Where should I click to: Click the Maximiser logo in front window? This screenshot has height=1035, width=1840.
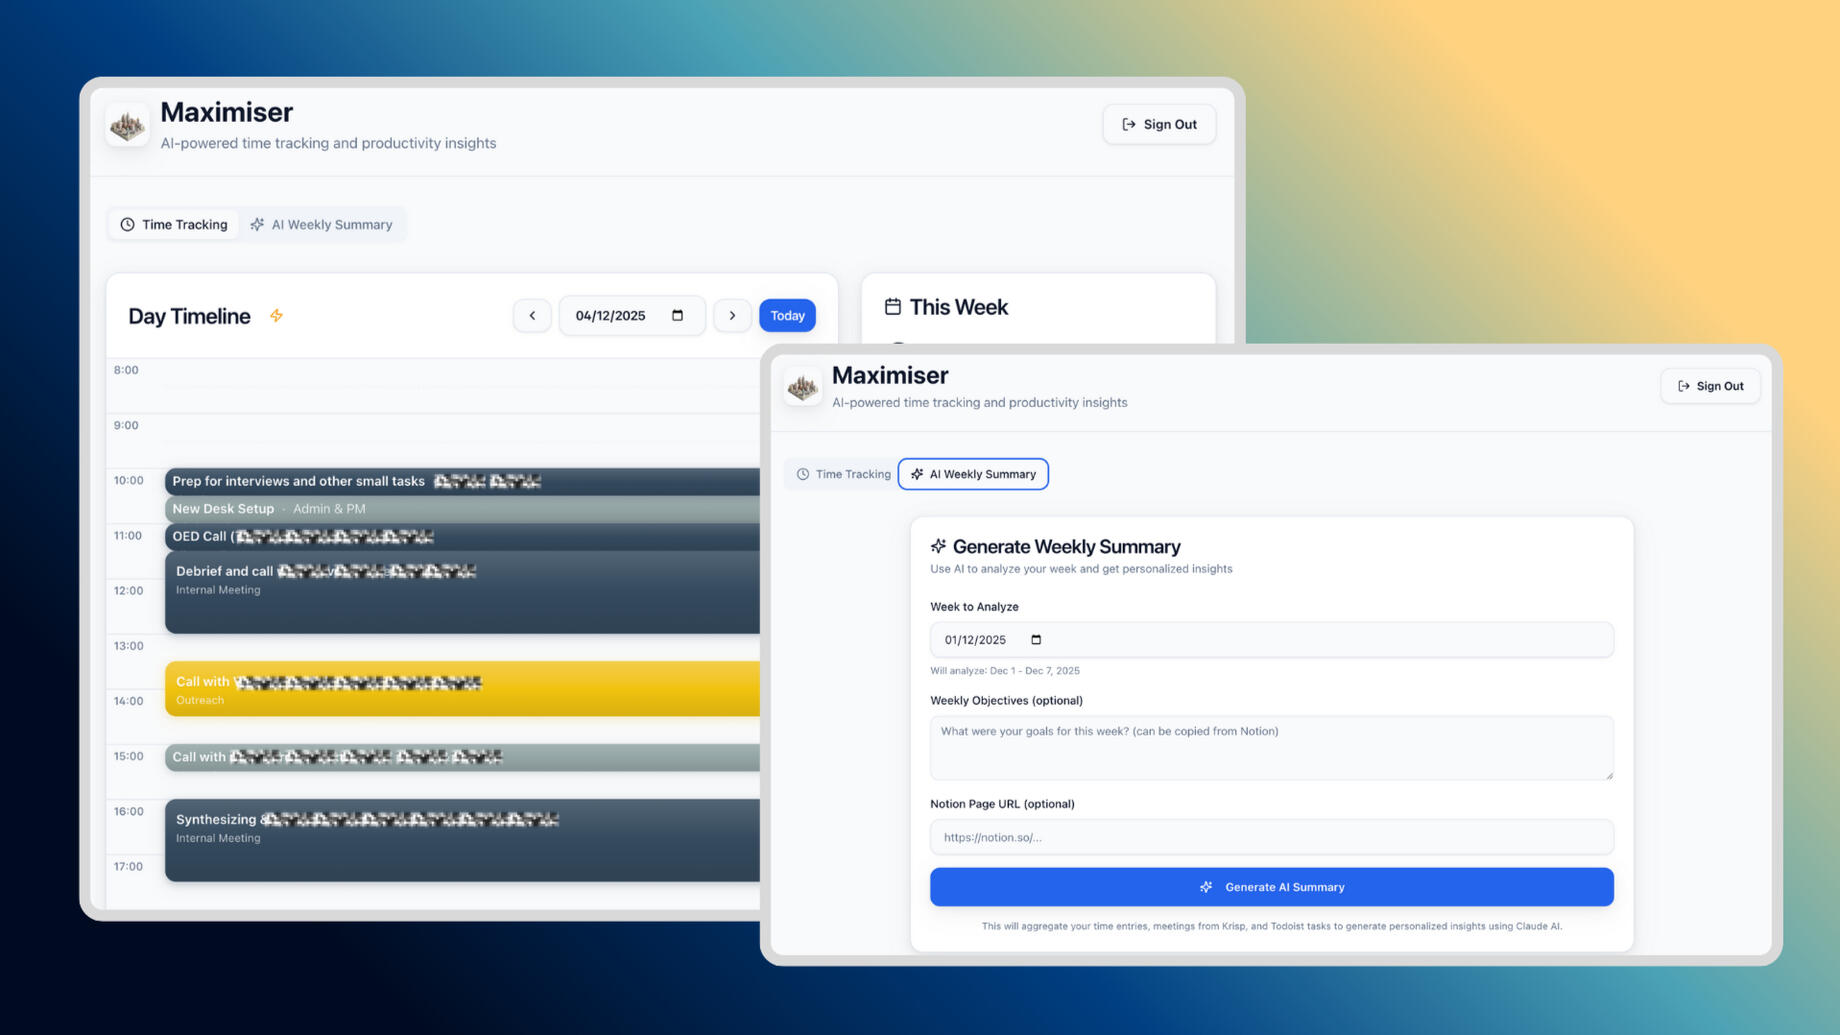(x=802, y=387)
